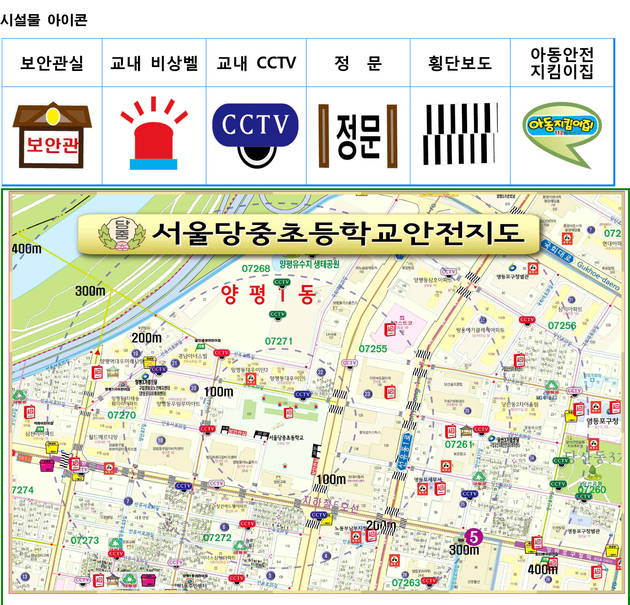The width and height of the screenshot is (630, 605).
Task: Select the purple subway line 5 marker
Action: point(474,537)
